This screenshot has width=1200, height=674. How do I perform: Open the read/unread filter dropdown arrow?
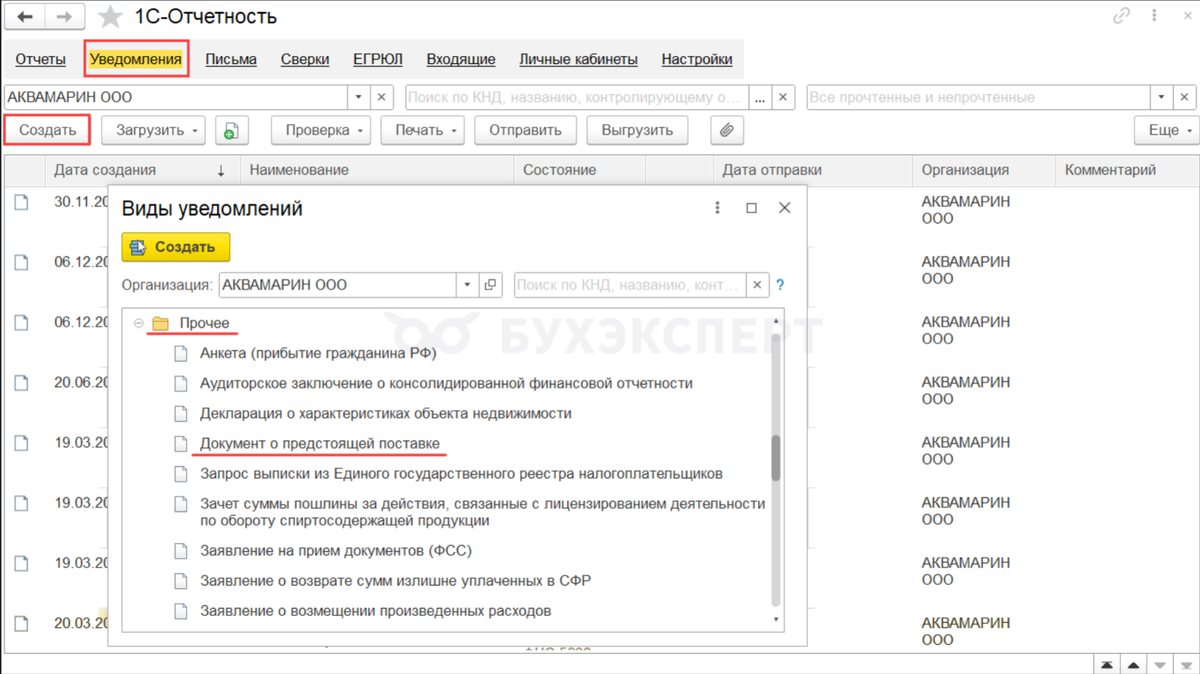[1162, 98]
